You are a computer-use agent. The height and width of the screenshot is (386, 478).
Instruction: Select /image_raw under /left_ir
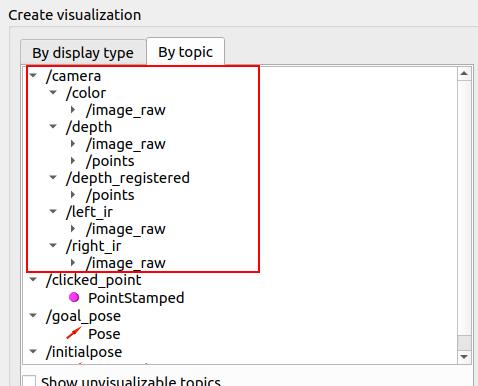click(x=126, y=229)
